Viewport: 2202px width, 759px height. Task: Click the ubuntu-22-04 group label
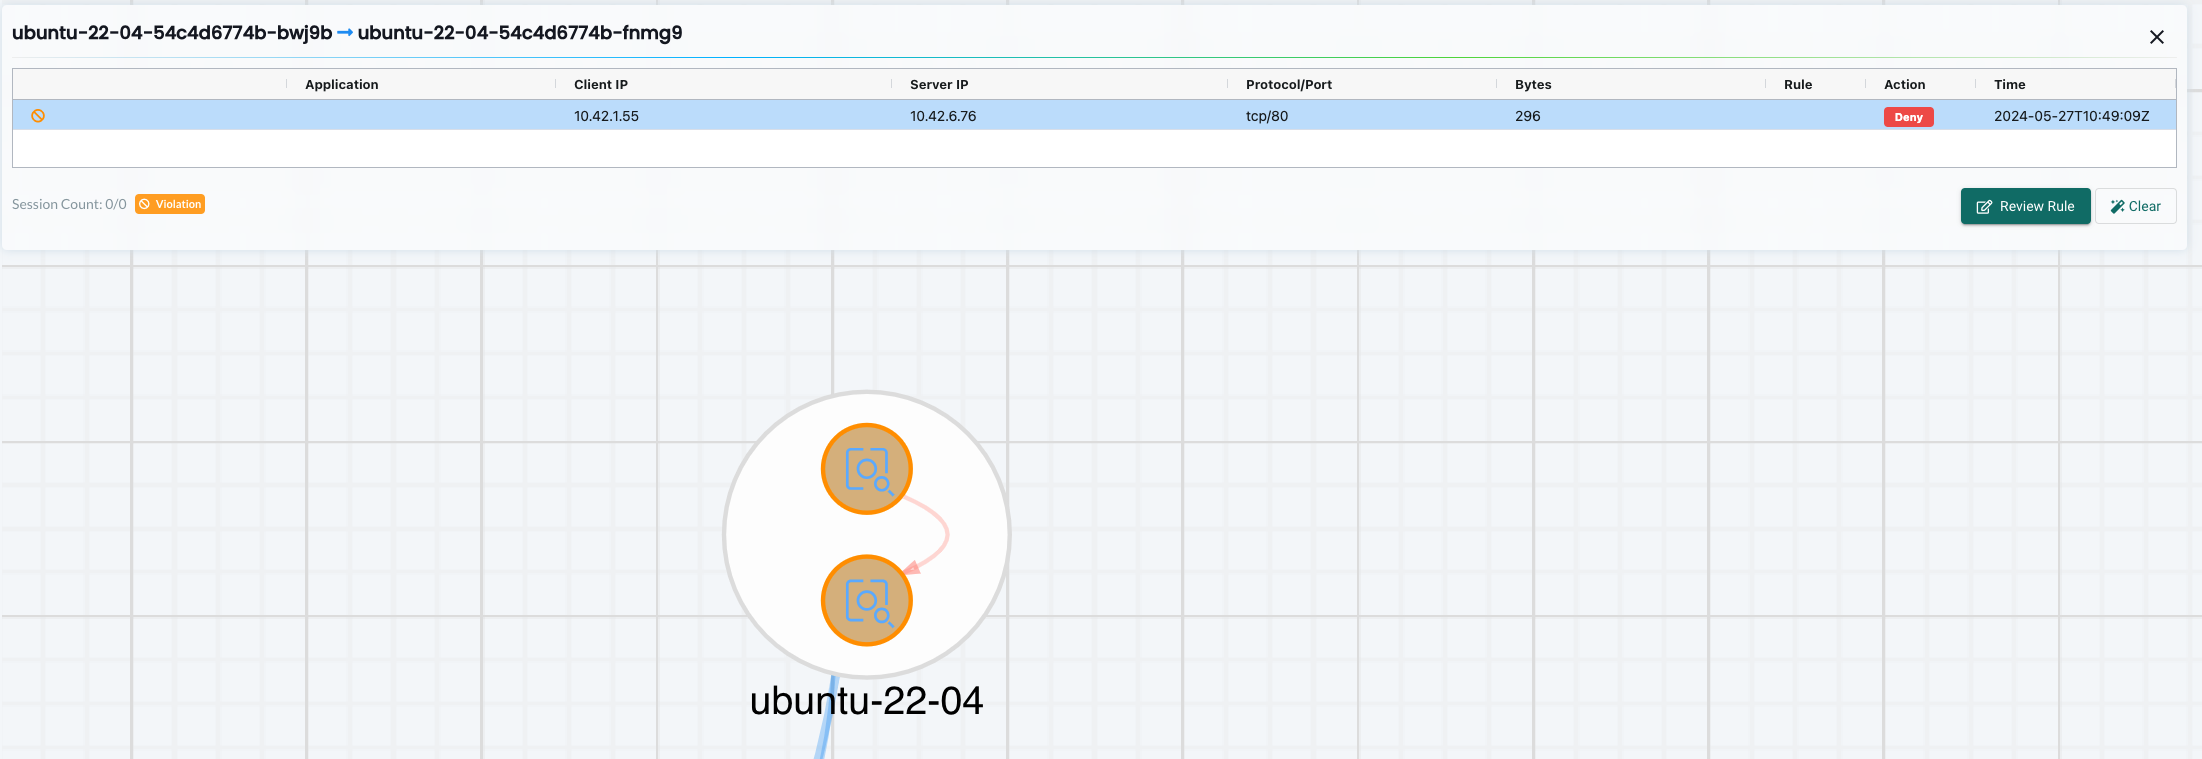pos(866,701)
